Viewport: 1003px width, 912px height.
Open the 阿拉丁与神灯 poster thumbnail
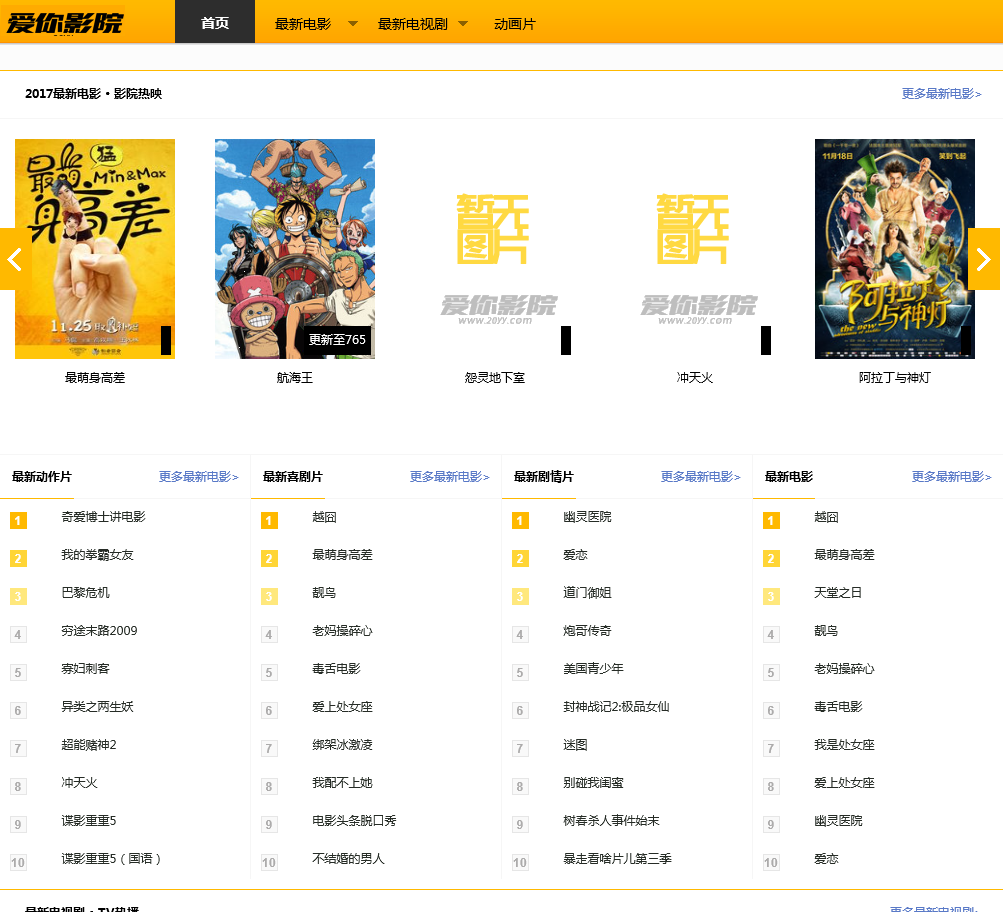894,249
